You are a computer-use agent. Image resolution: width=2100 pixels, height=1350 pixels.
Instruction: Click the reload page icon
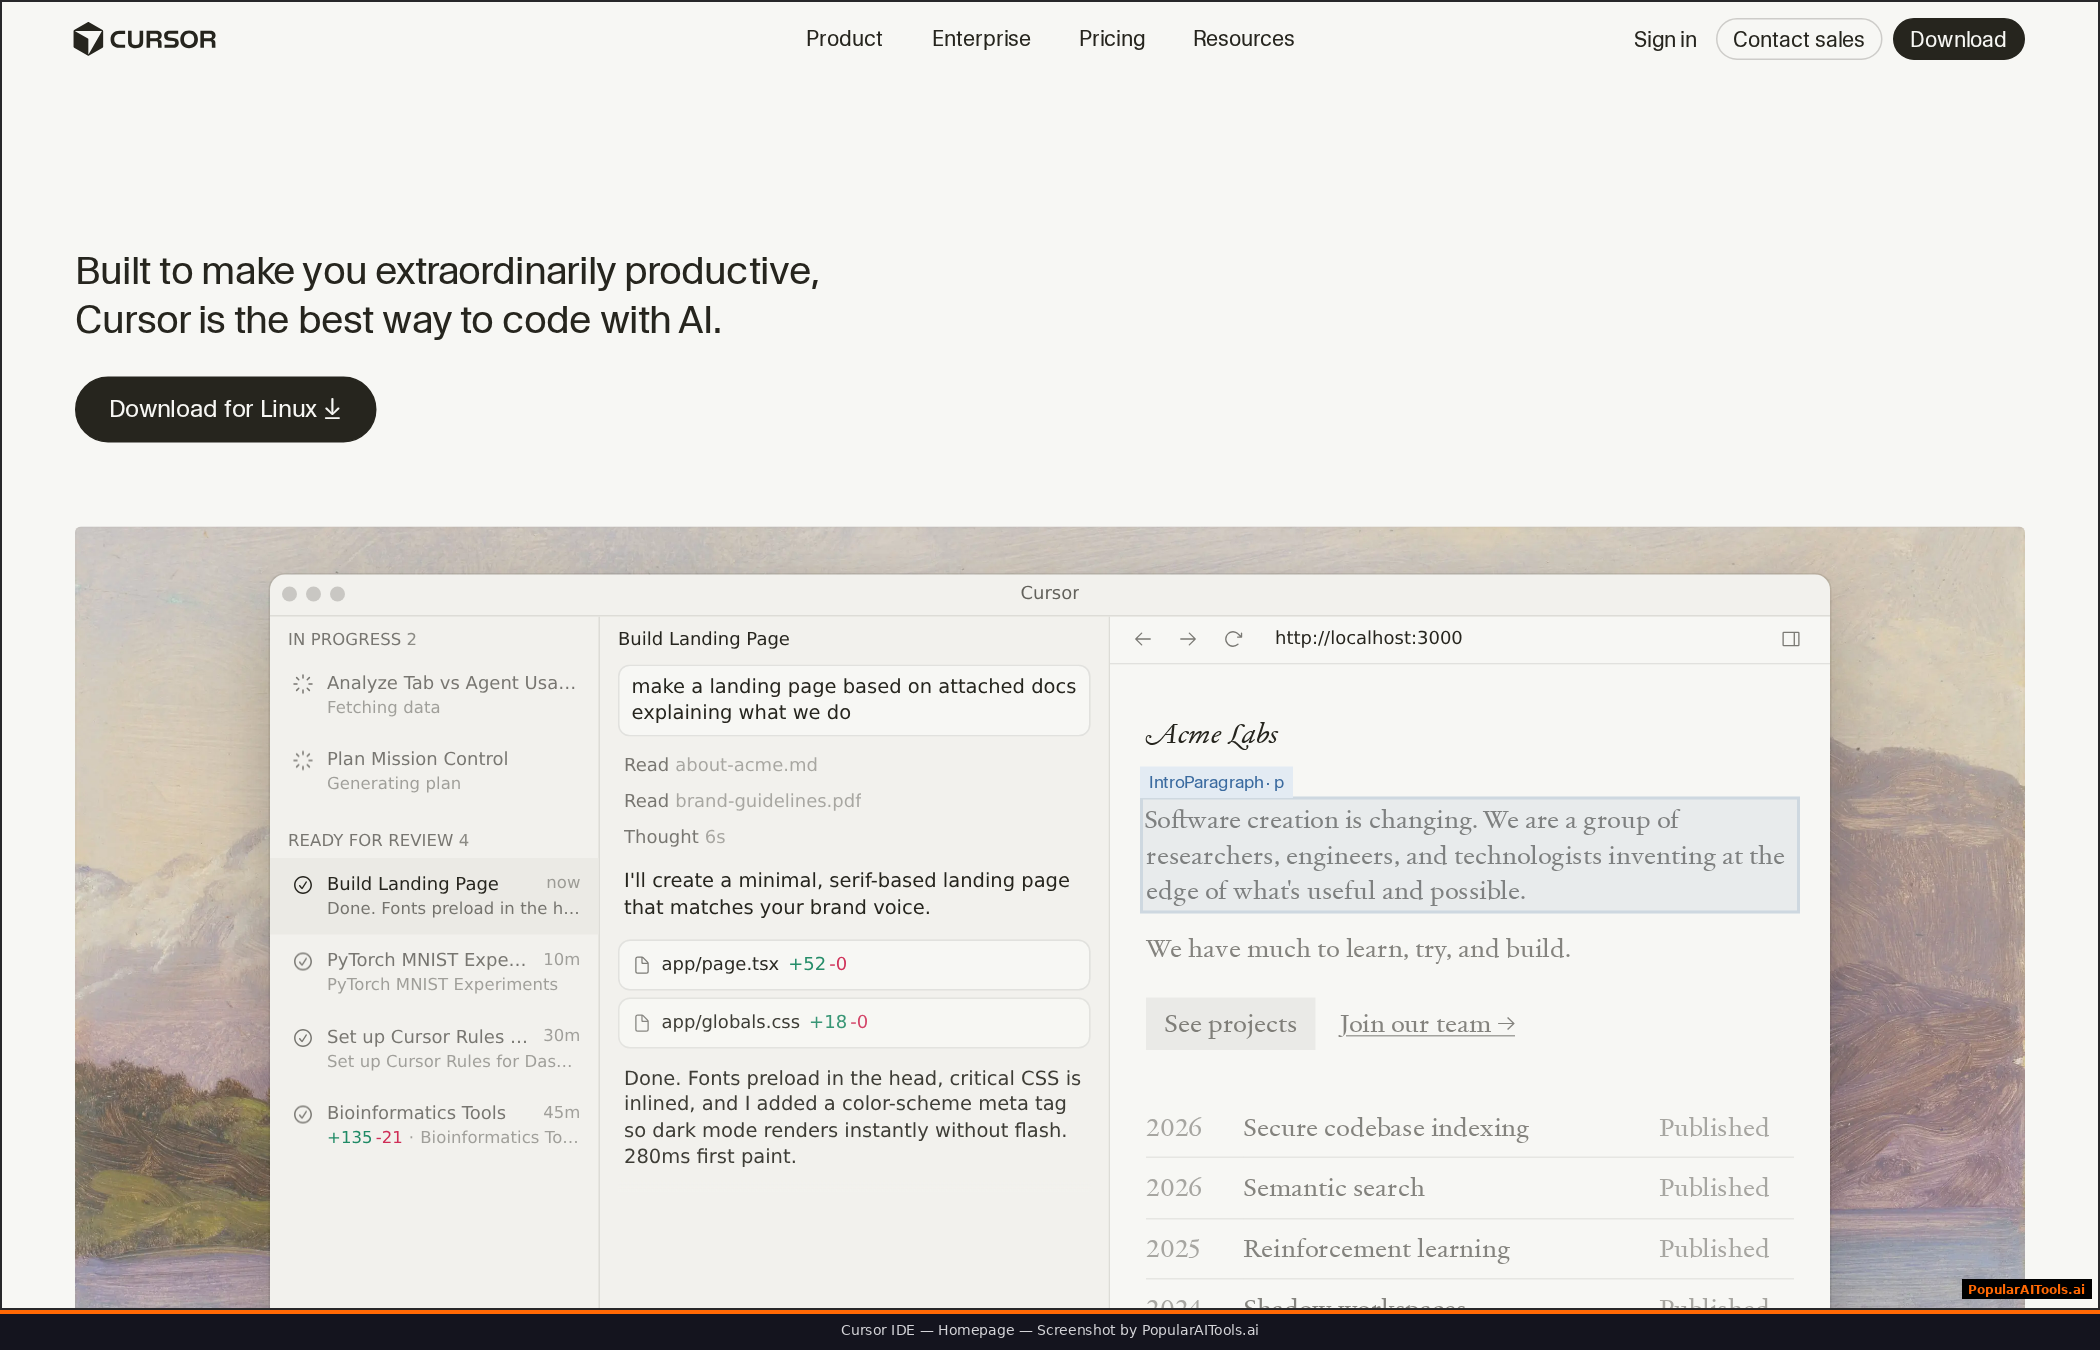coord(1233,639)
